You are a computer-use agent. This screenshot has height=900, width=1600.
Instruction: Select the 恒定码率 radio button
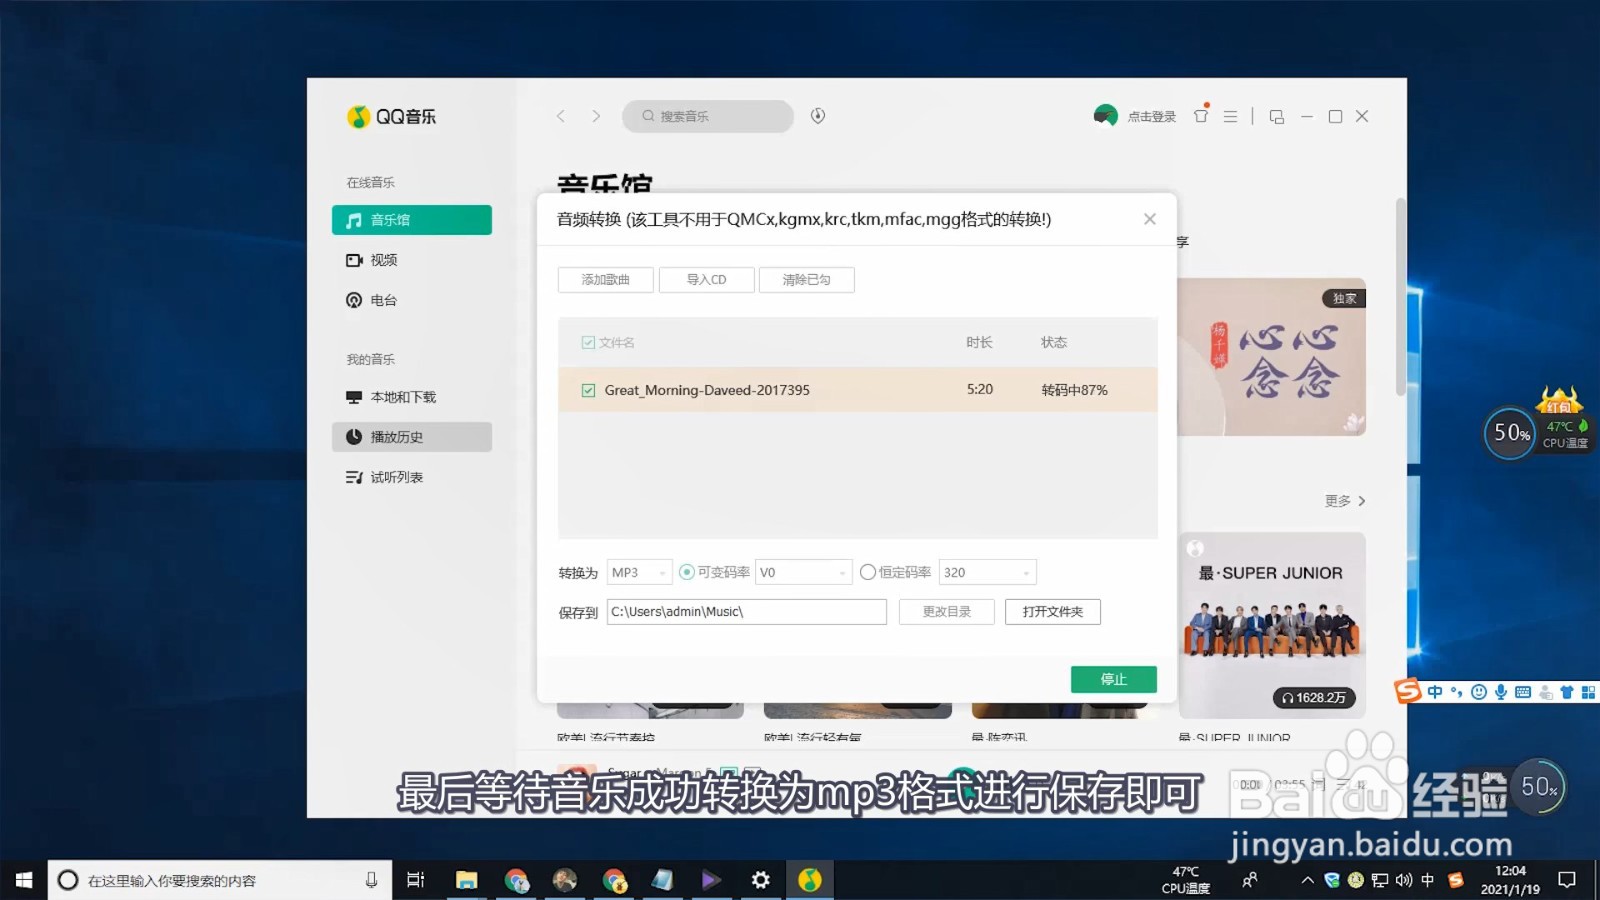coord(868,571)
